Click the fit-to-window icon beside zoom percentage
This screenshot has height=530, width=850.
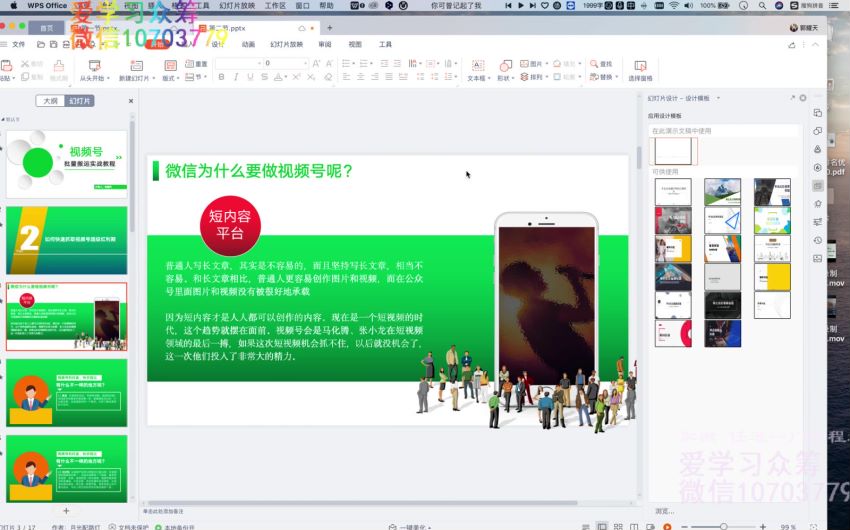pos(813,526)
